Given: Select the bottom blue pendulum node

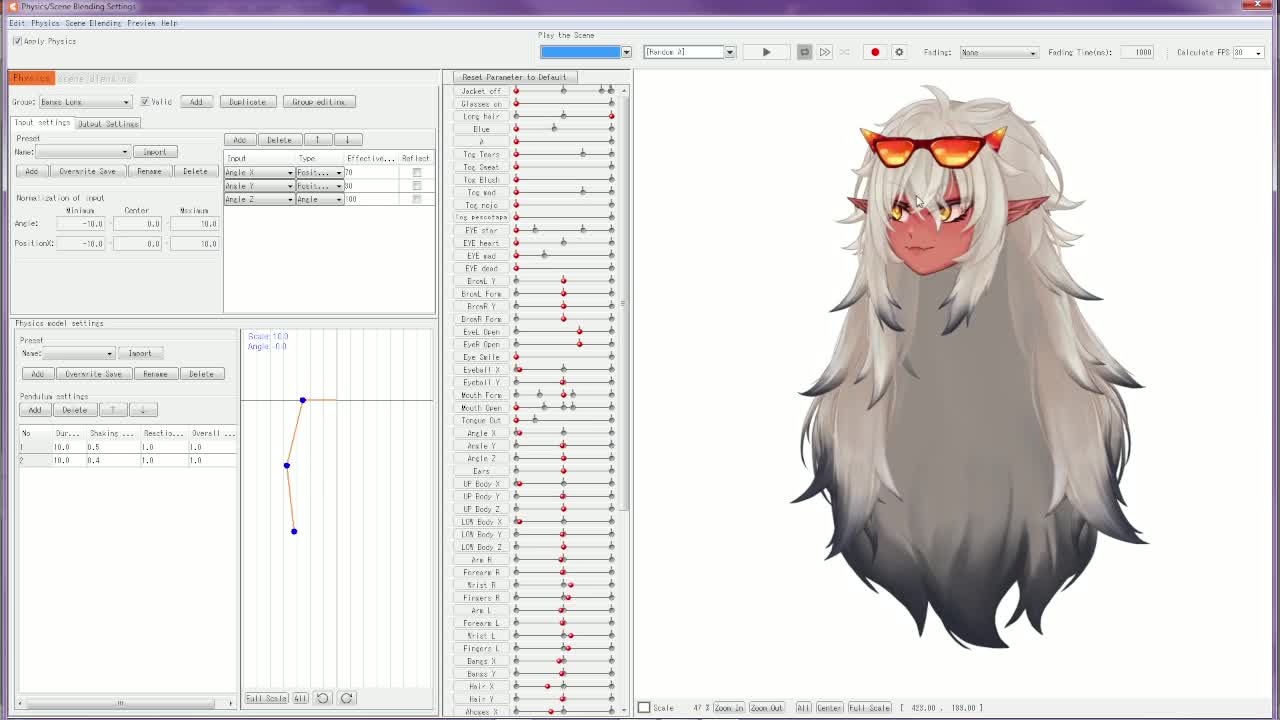Looking at the screenshot, I should (294, 531).
